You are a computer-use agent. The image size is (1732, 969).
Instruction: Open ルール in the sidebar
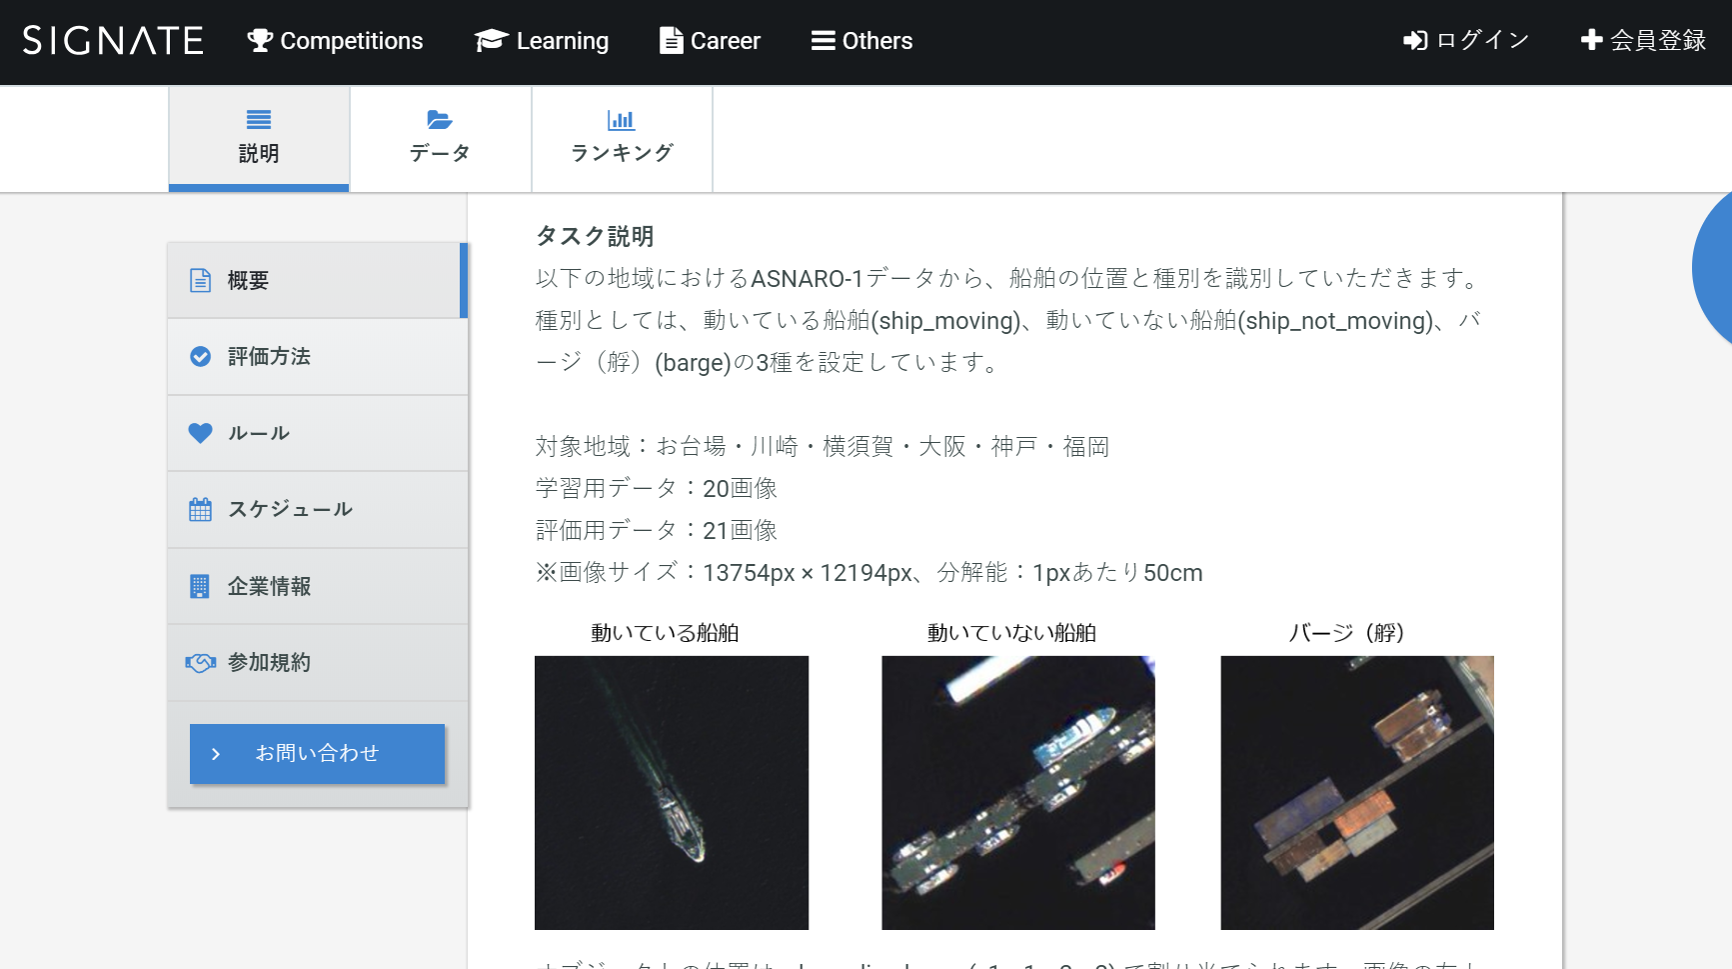click(x=318, y=433)
